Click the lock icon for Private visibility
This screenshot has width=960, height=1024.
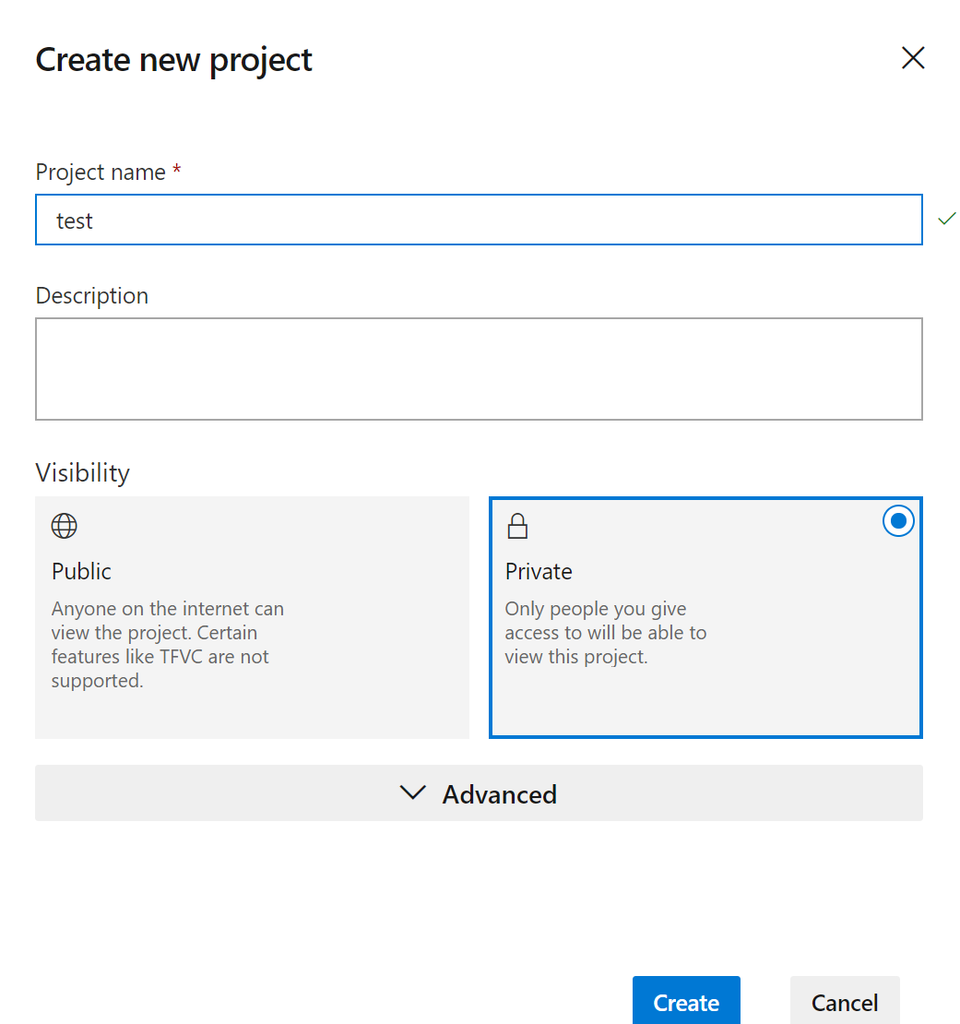coord(518,526)
